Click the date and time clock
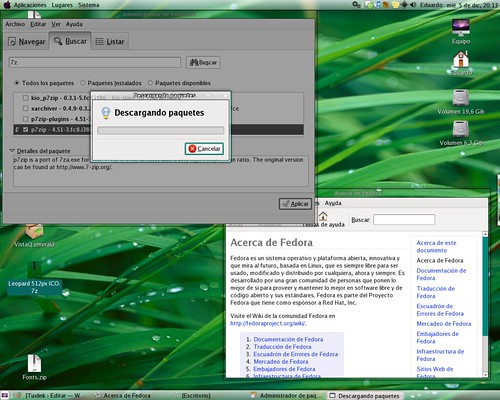Image resolution: width=500 pixels, height=400 pixels. point(471,5)
